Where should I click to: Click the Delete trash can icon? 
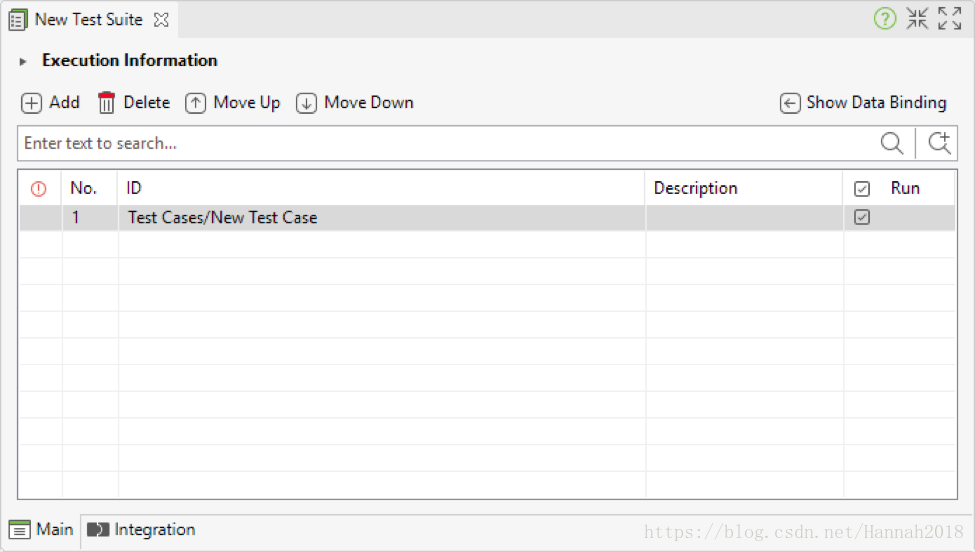click(x=106, y=103)
